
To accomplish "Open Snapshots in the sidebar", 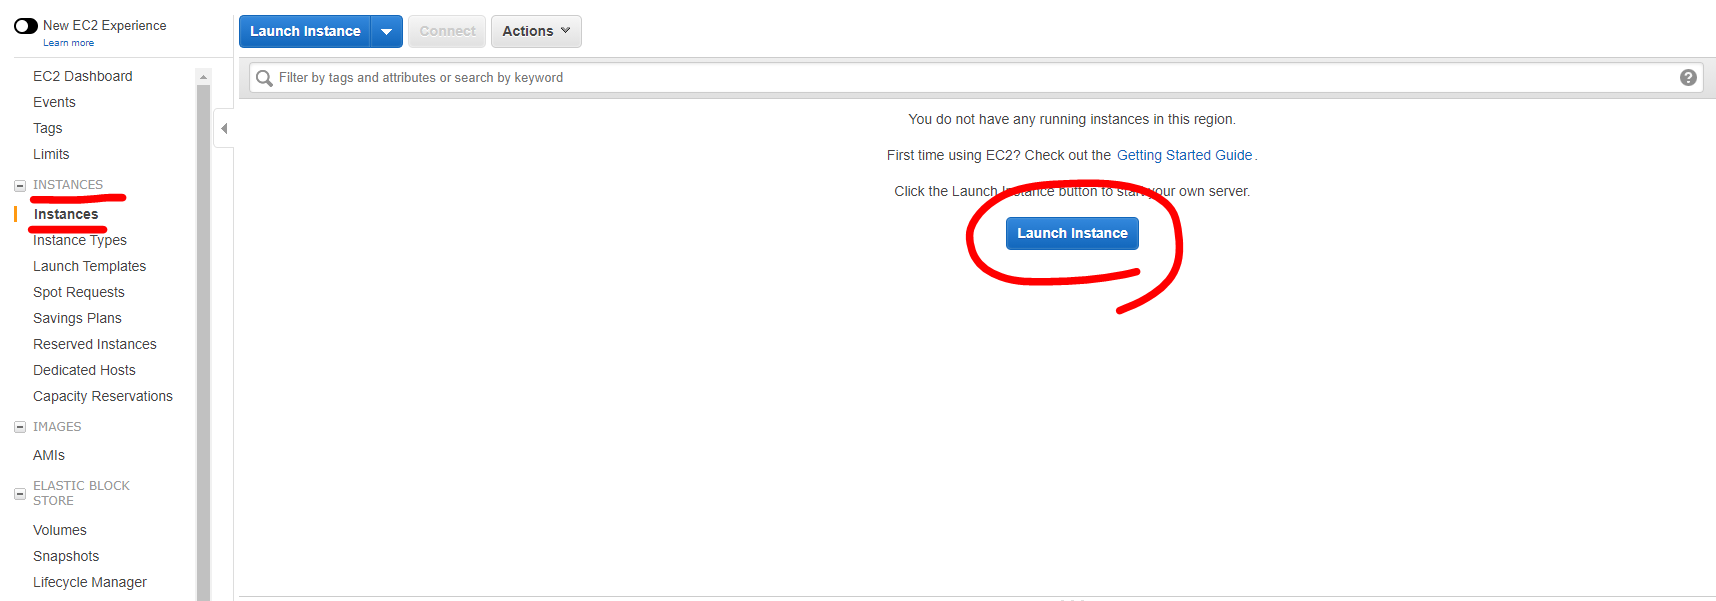I will coord(66,556).
